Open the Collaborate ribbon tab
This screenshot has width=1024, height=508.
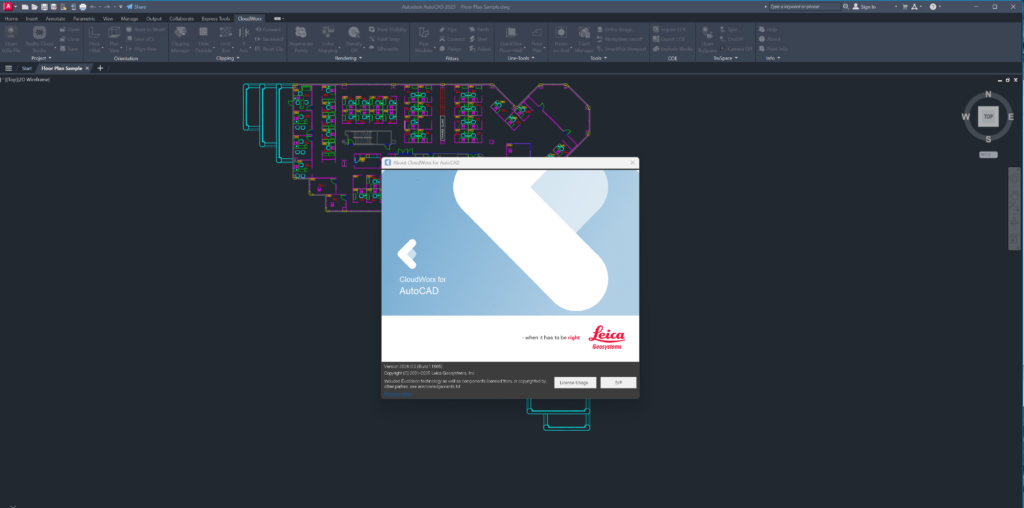click(182, 18)
